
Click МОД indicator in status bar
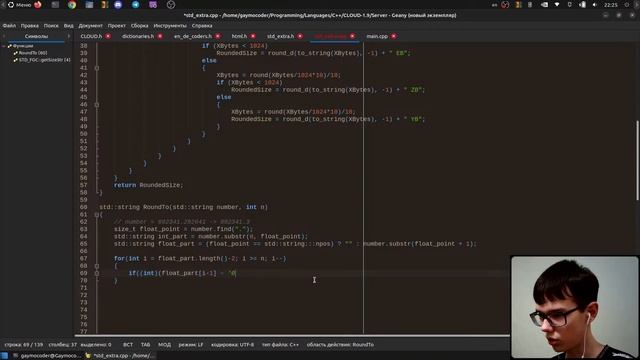164,345
